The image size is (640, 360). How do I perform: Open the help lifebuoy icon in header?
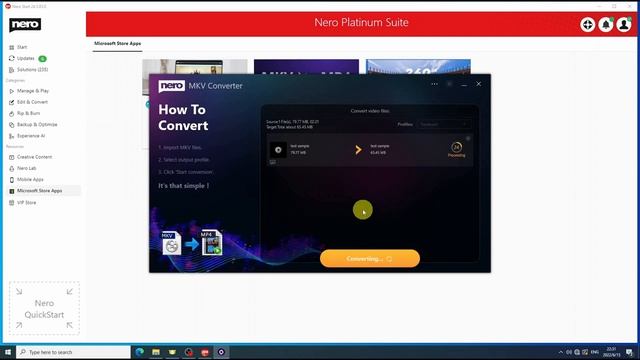pos(587,24)
